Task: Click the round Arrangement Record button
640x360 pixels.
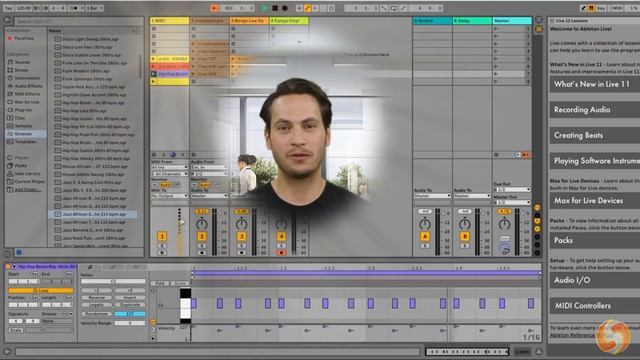Action: tap(285, 8)
